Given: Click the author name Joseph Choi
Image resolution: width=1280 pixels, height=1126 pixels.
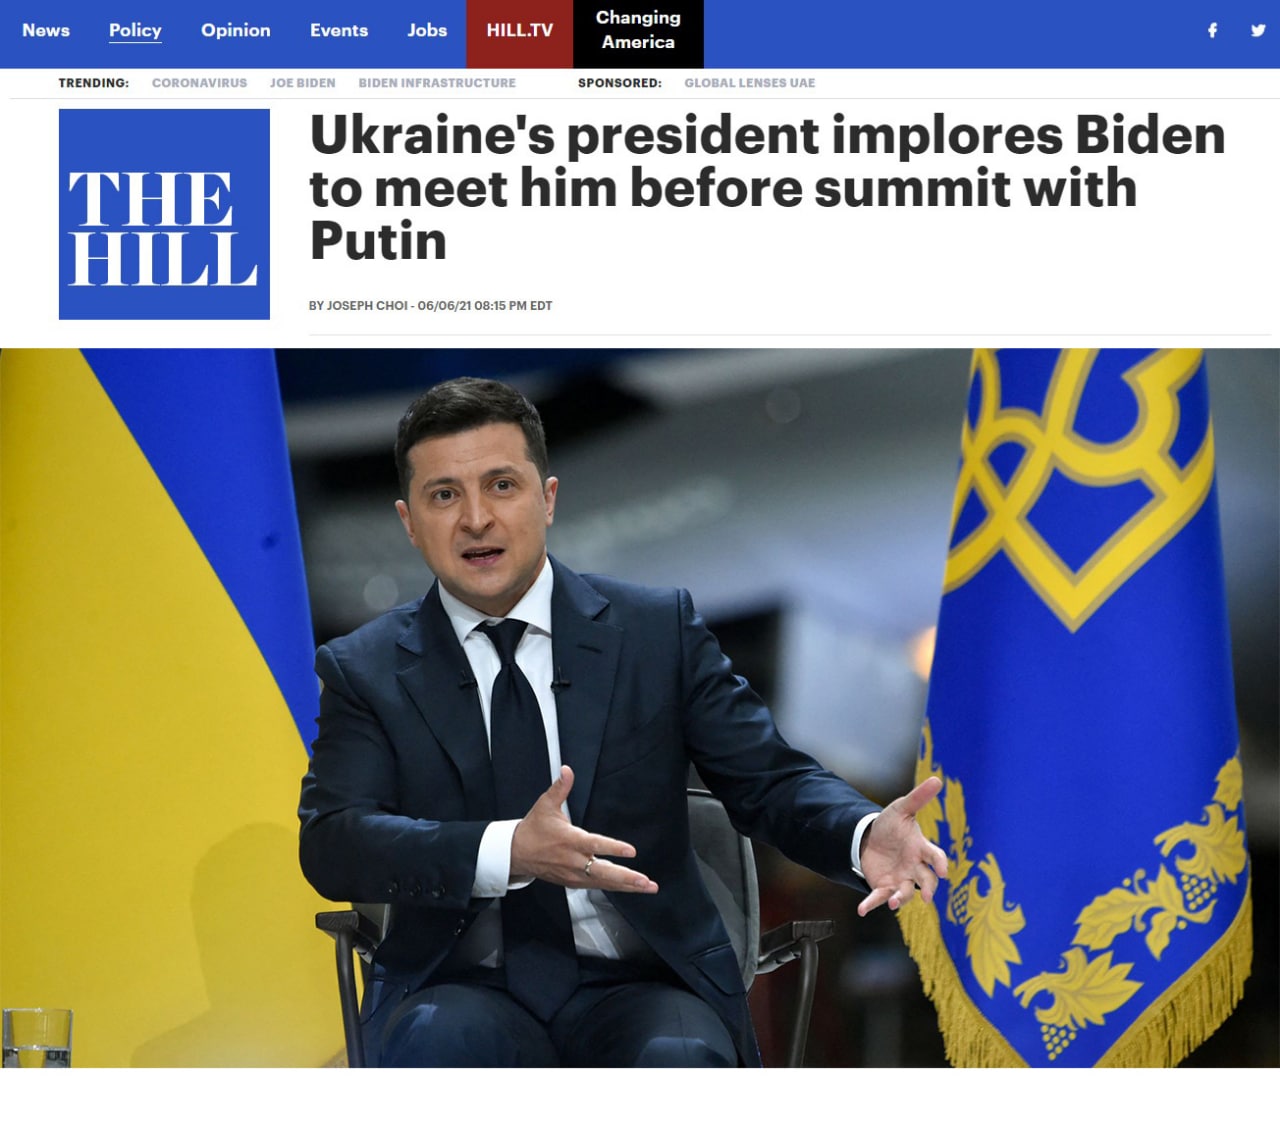Looking at the screenshot, I should pos(367,306).
